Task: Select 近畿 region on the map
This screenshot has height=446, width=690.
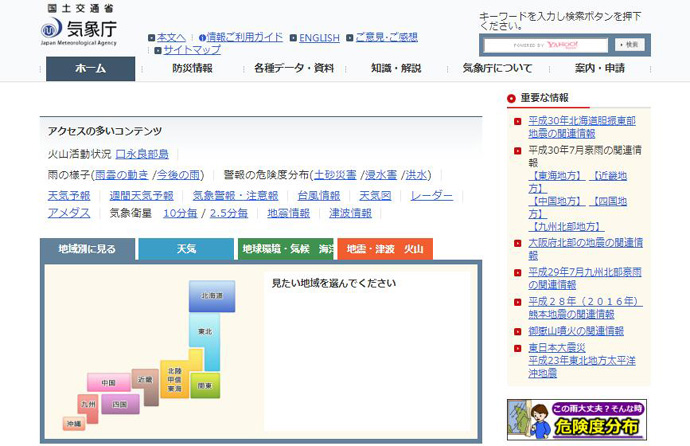Action: click(x=145, y=380)
